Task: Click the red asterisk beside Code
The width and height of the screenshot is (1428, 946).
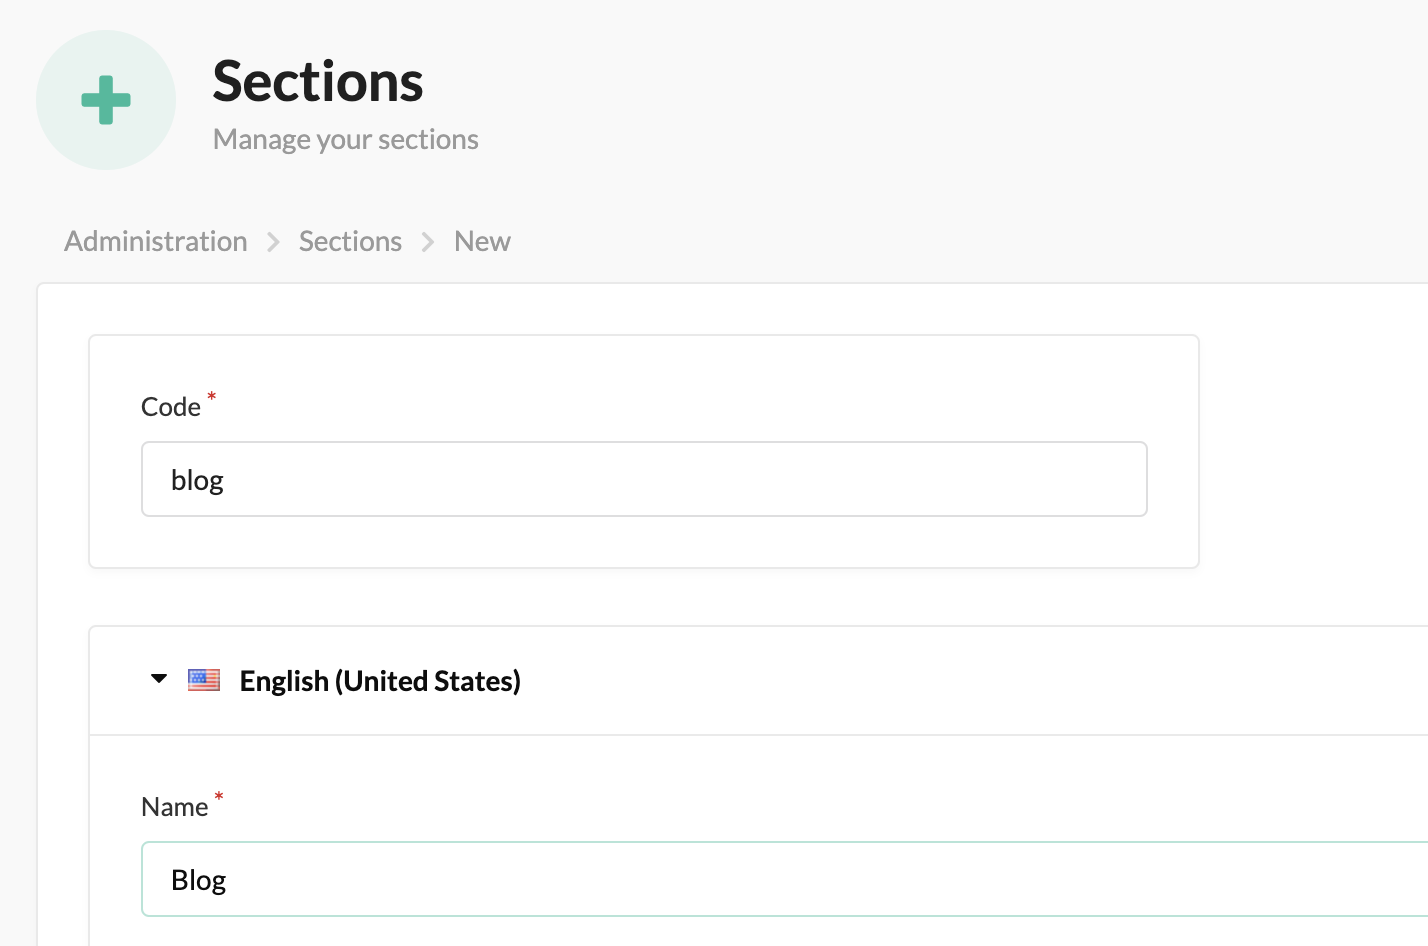Action: [211, 397]
